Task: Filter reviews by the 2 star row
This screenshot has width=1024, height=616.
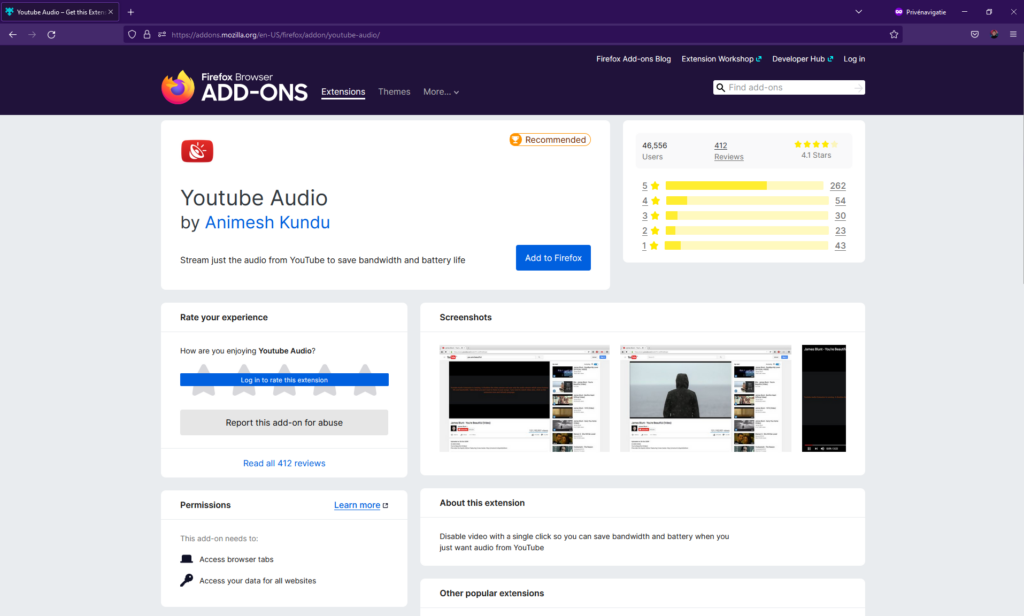Action: [744, 231]
